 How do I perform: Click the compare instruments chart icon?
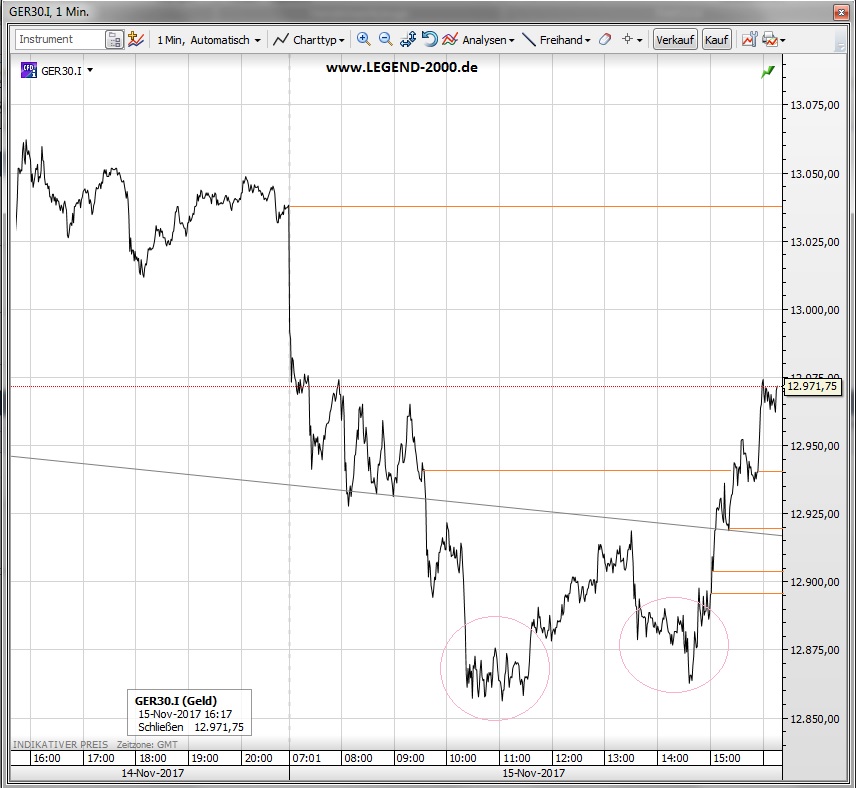pyautogui.click(x=135, y=40)
